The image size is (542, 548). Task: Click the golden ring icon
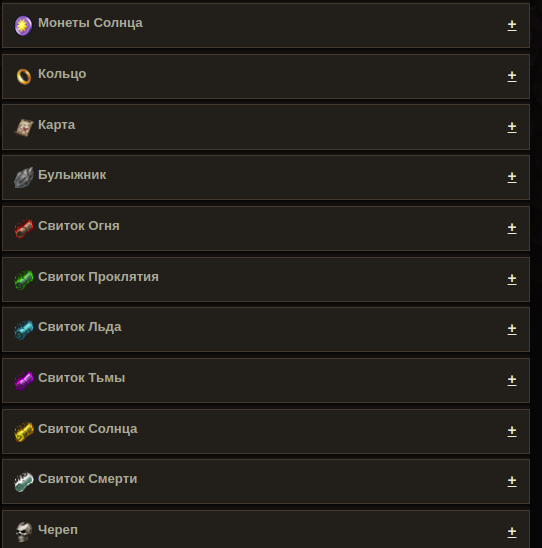click(24, 76)
